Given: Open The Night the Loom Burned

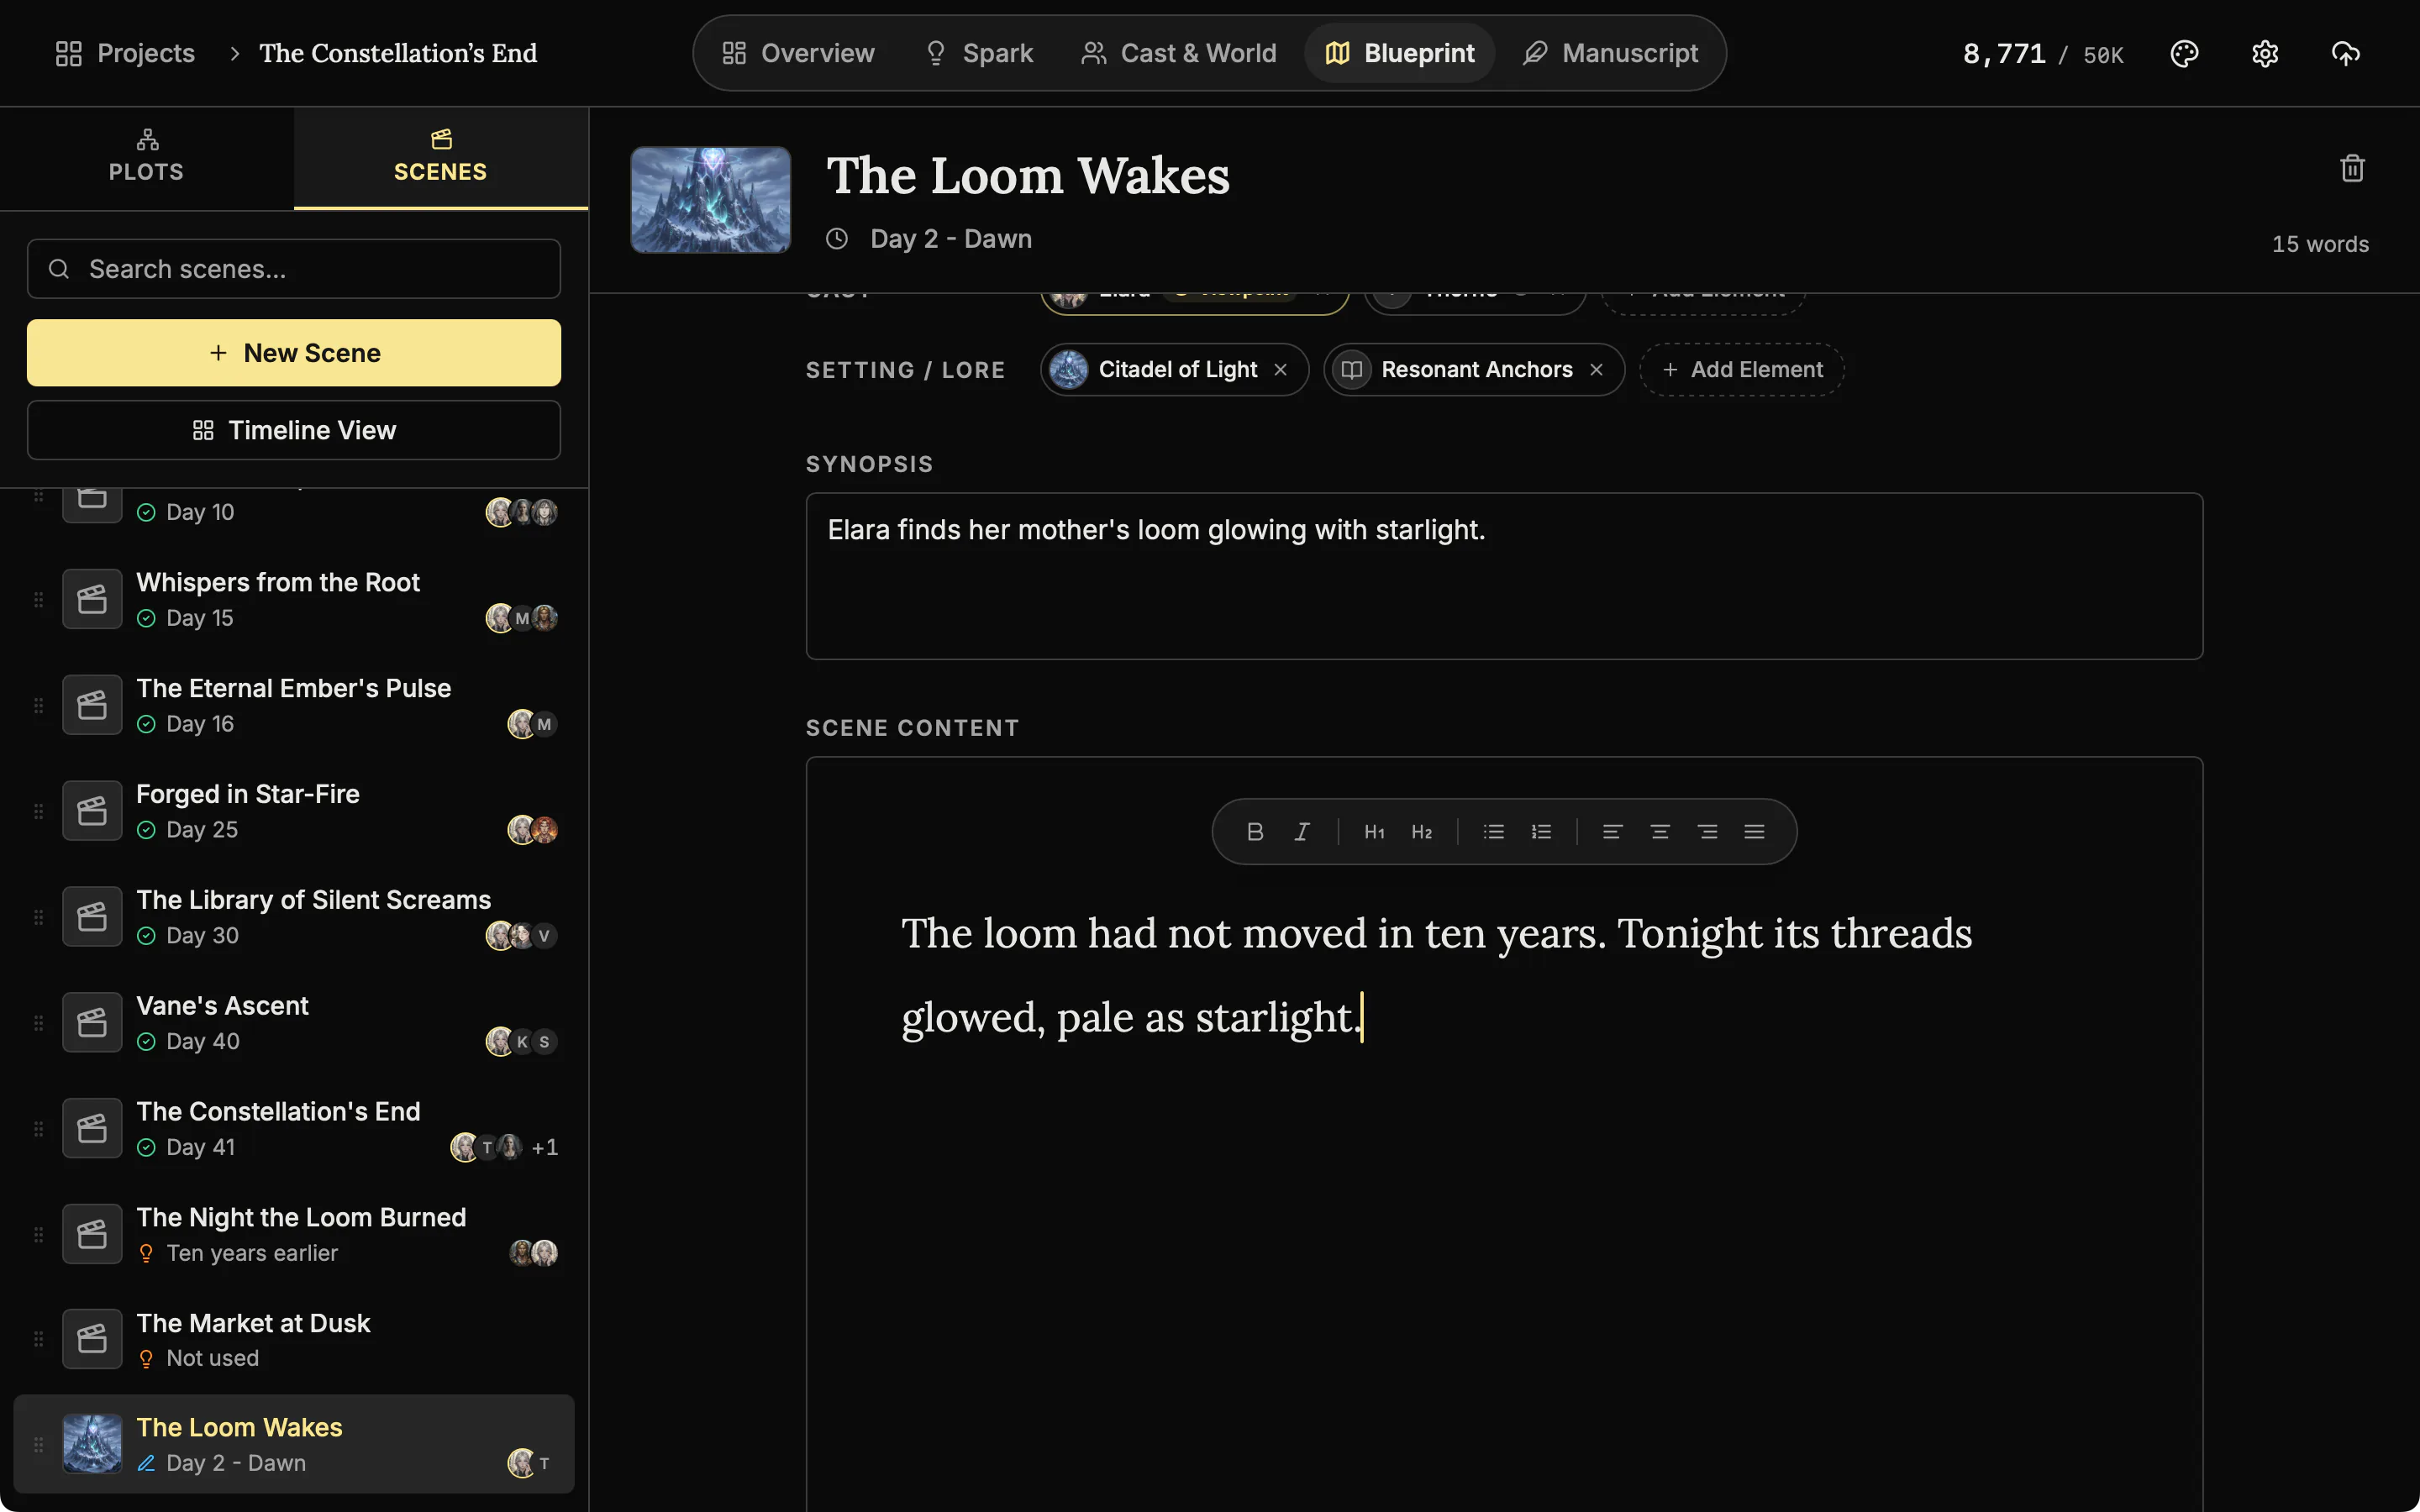Looking at the screenshot, I should (x=294, y=1234).
